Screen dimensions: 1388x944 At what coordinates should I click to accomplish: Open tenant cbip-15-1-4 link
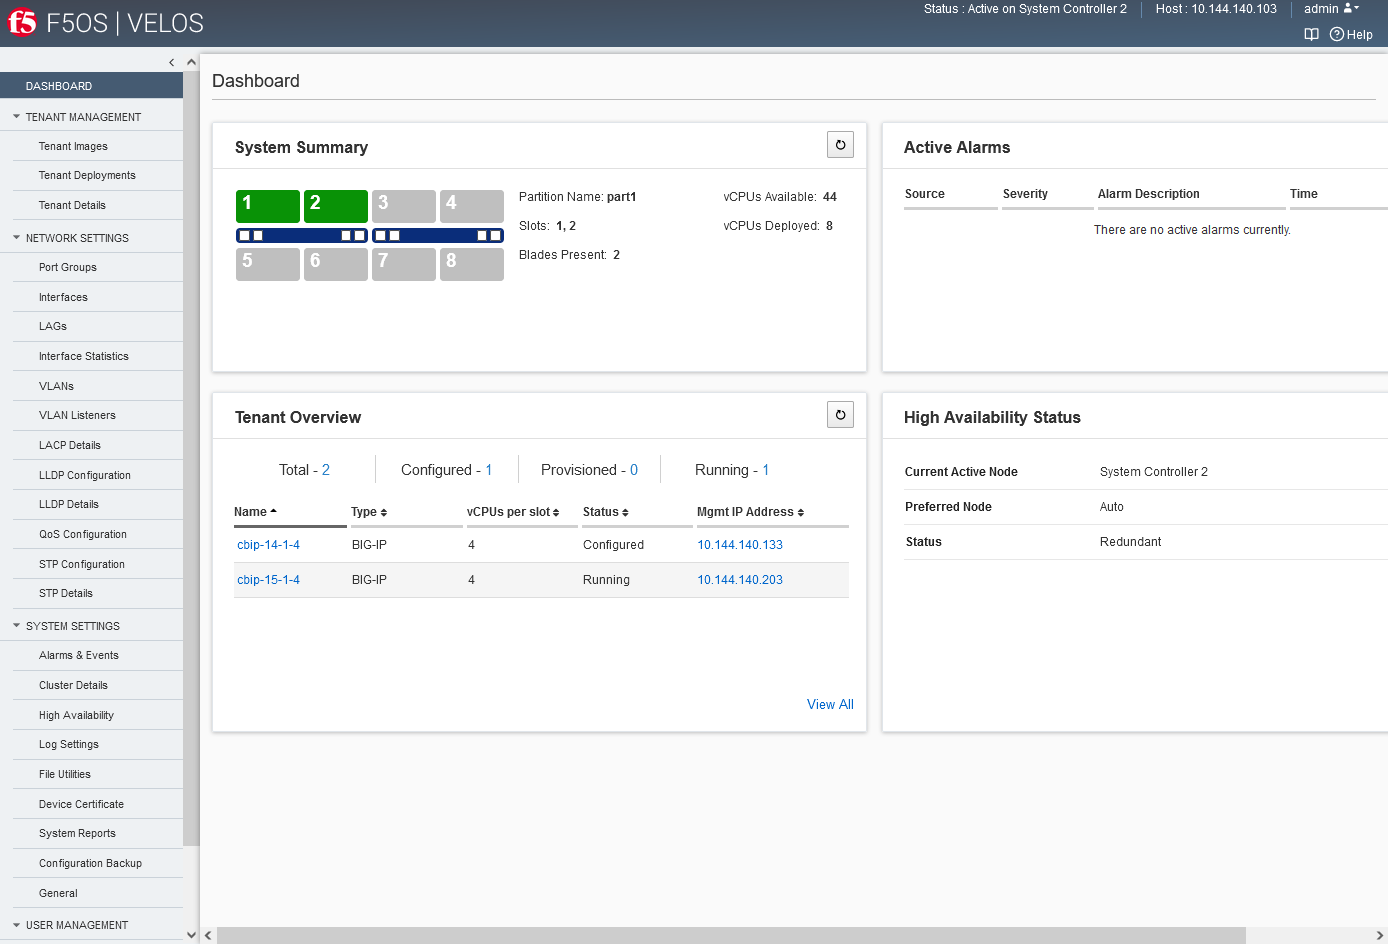point(268,580)
